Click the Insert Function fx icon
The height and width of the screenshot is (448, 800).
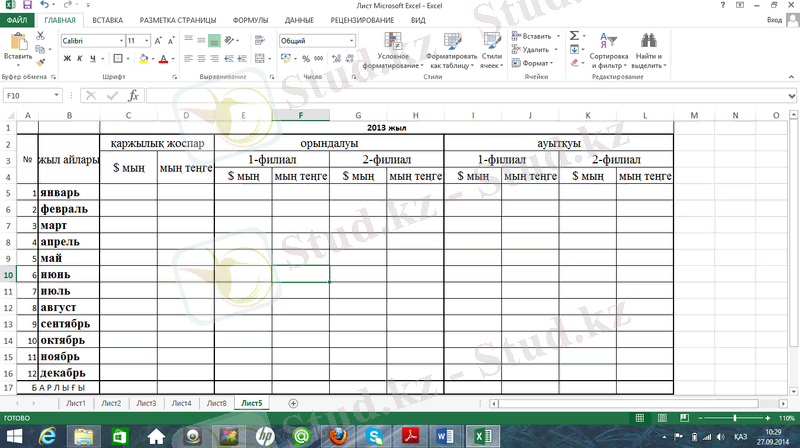coord(133,95)
